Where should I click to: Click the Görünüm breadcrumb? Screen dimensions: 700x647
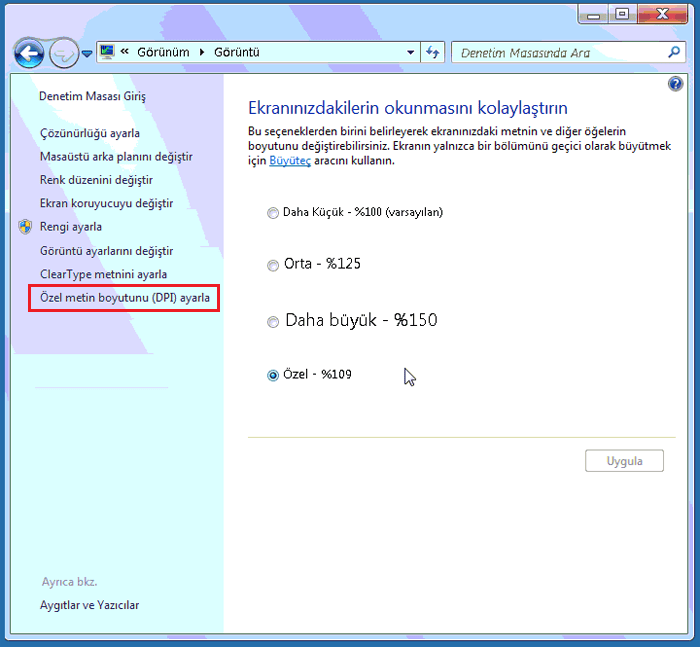pos(163,52)
